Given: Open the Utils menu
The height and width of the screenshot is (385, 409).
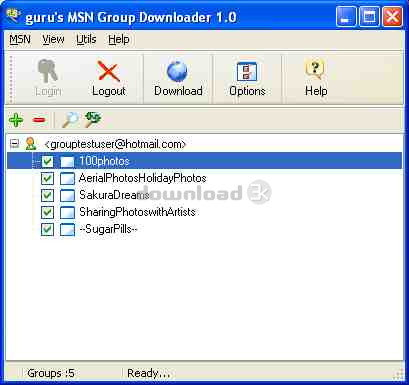Looking at the screenshot, I should click(86, 39).
